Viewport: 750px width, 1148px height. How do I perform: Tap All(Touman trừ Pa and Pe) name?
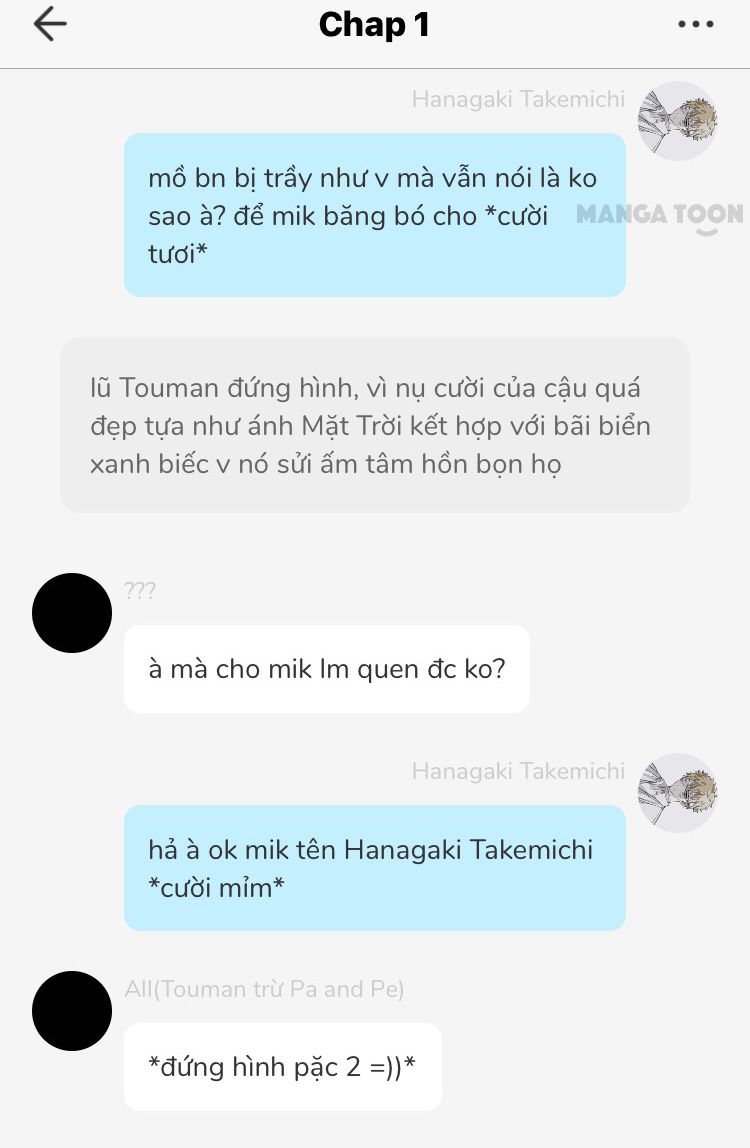coord(264,989)
